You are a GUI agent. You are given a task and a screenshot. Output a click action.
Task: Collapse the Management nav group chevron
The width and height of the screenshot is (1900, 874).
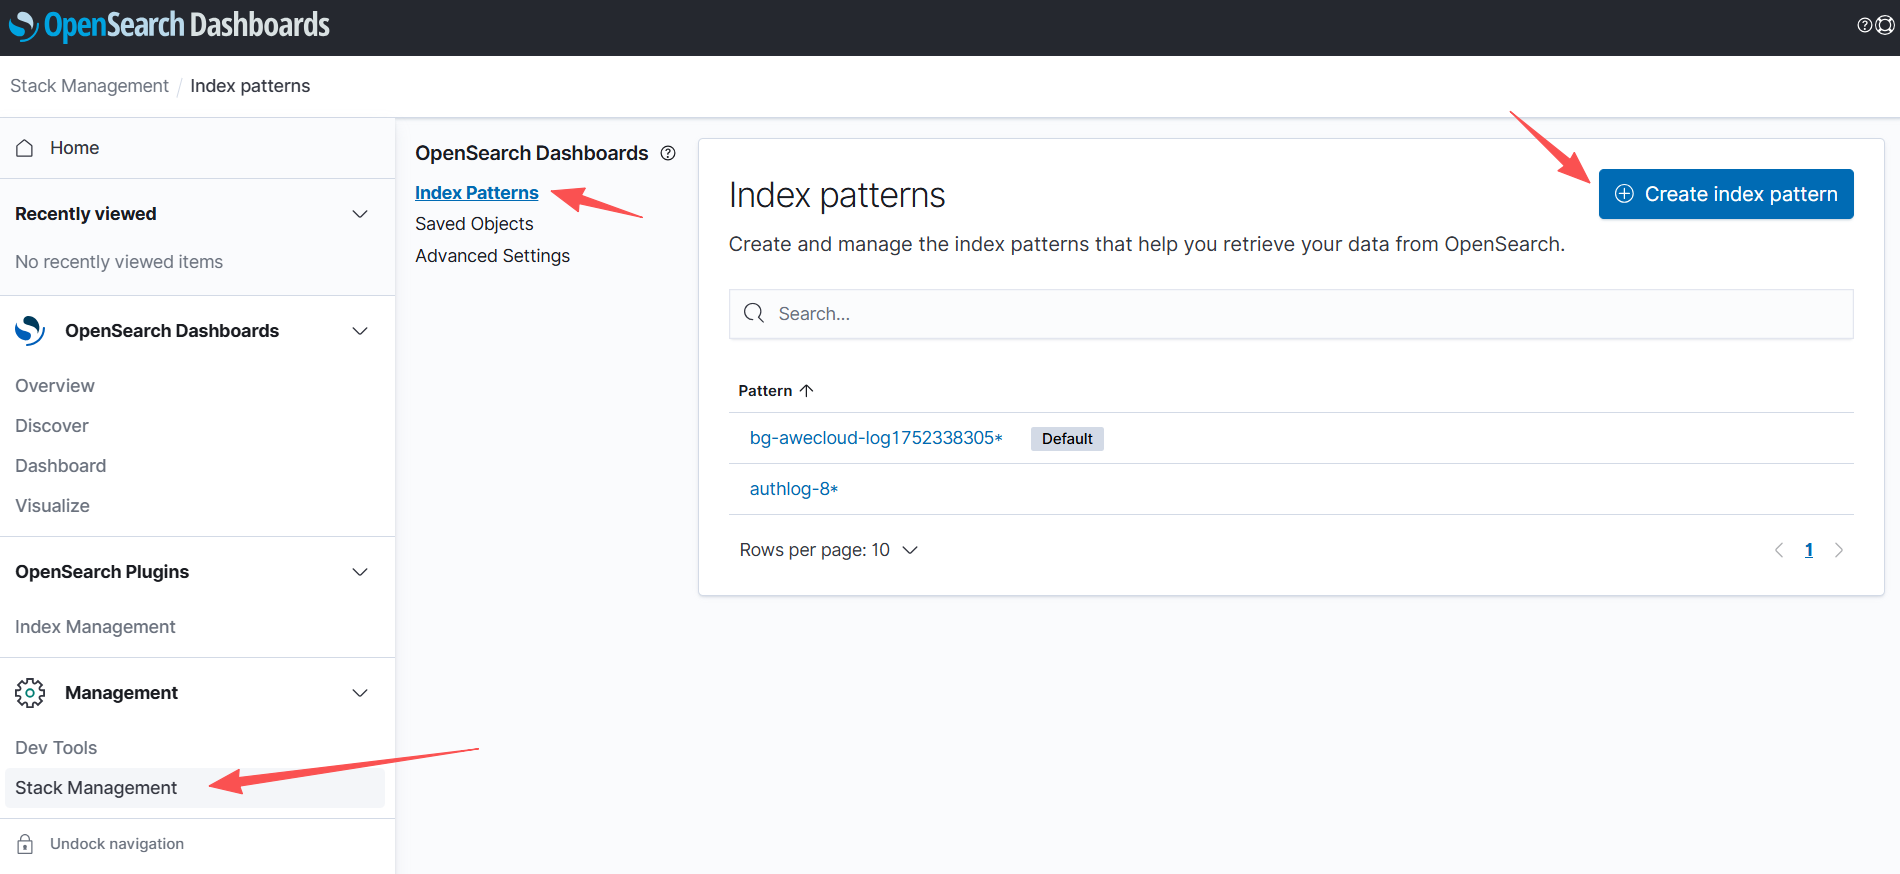(360, 693)
